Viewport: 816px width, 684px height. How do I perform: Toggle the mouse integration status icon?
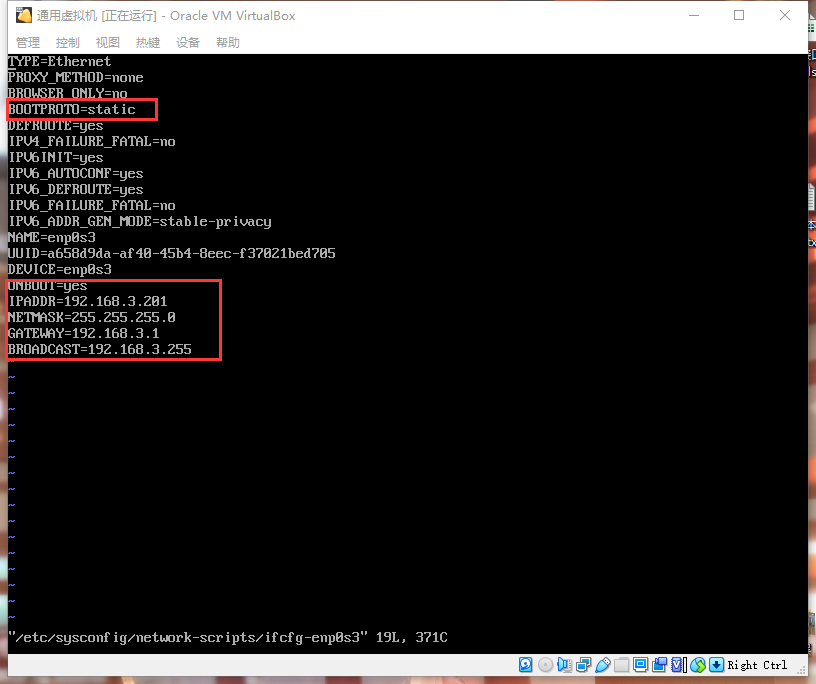click(x=697, y=665)
